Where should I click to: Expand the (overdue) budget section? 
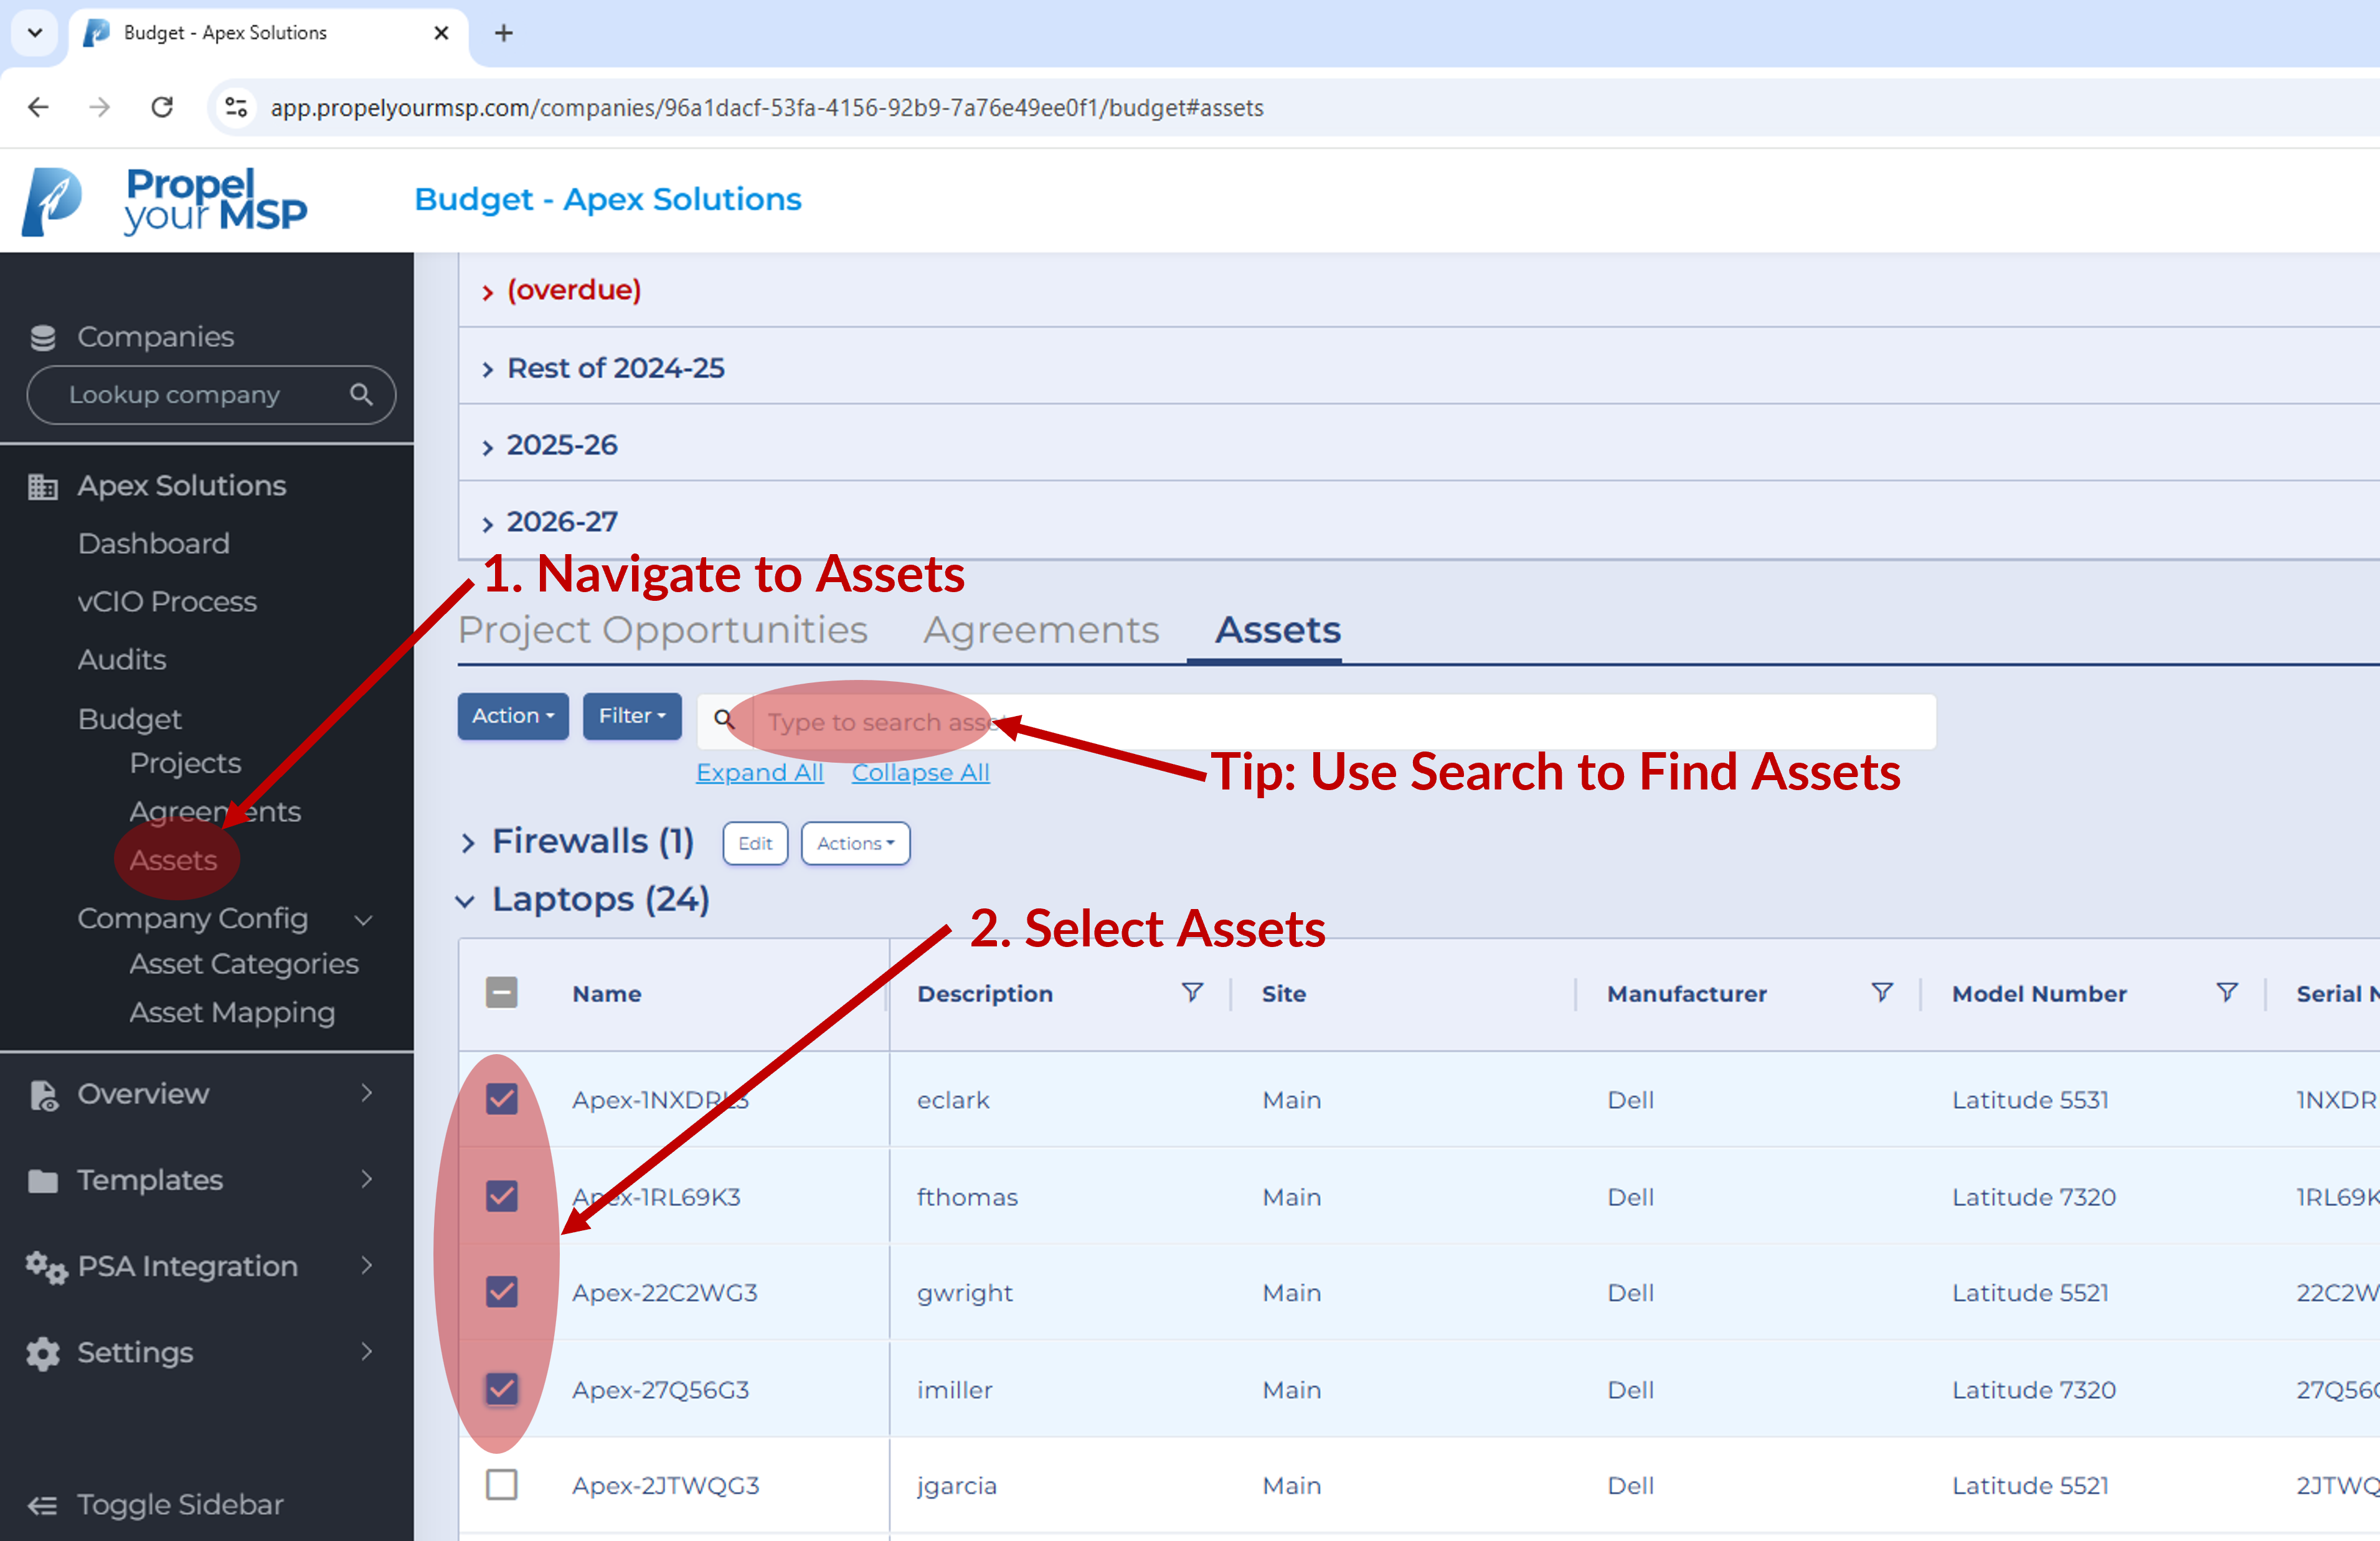[x=487, y=292]
